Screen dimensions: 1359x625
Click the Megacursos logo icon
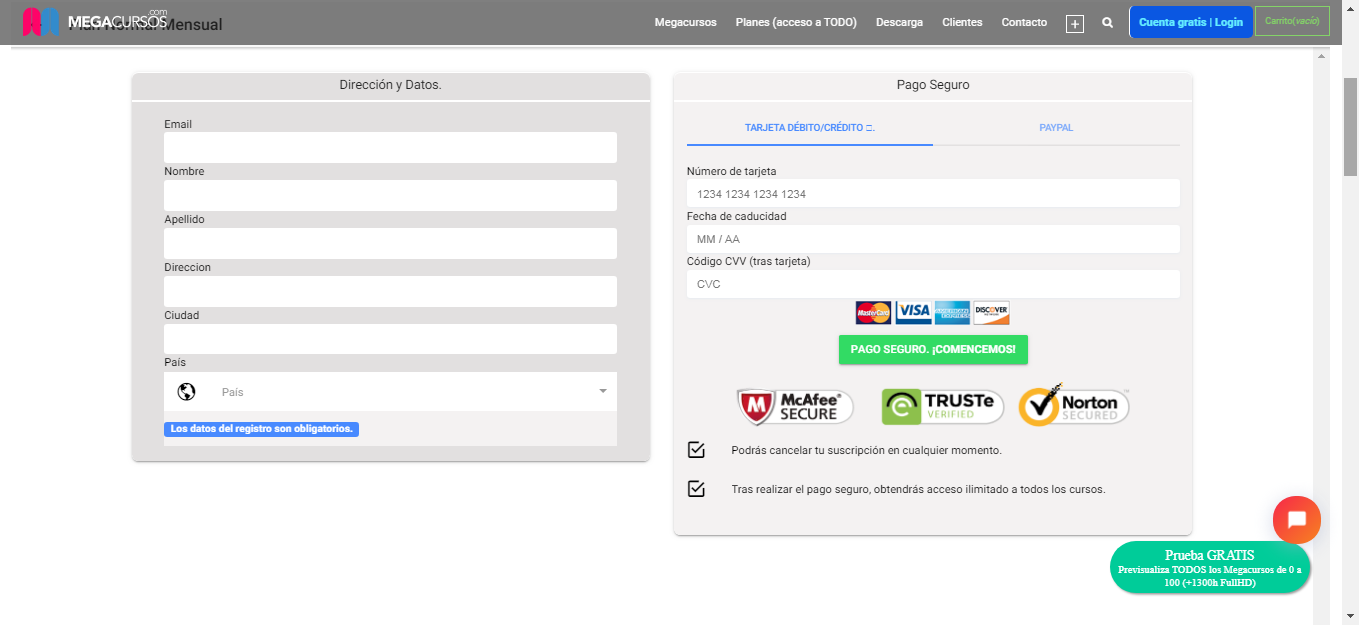click(x=41, y=22)
